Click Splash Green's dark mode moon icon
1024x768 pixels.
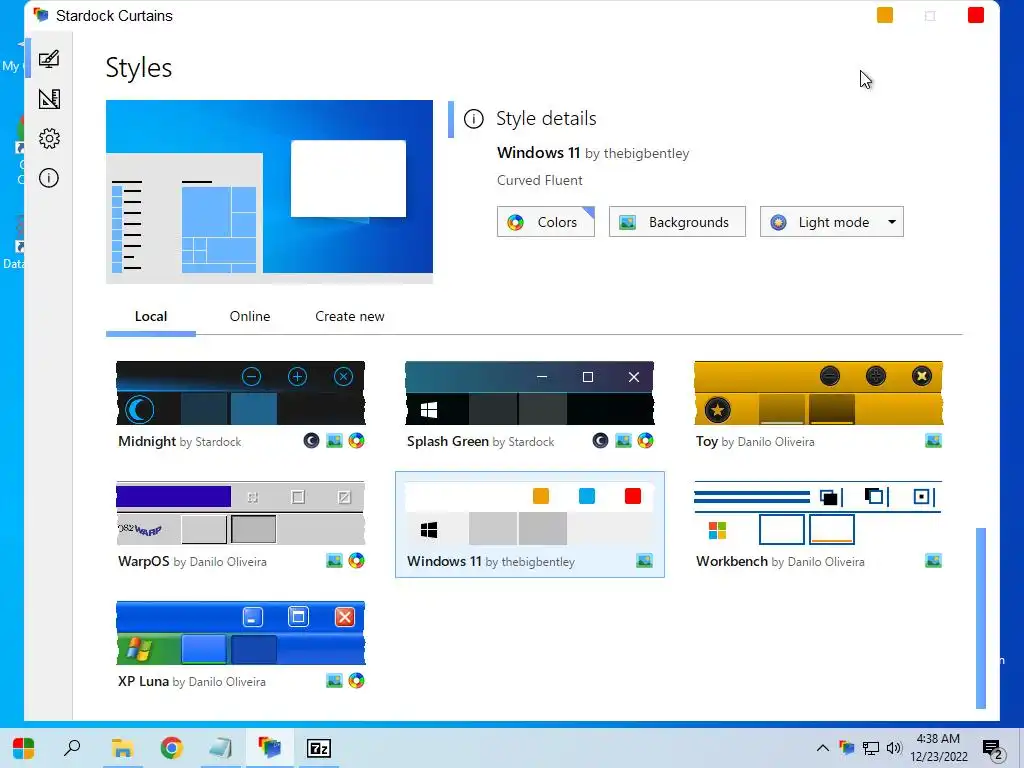coord(600,441)
